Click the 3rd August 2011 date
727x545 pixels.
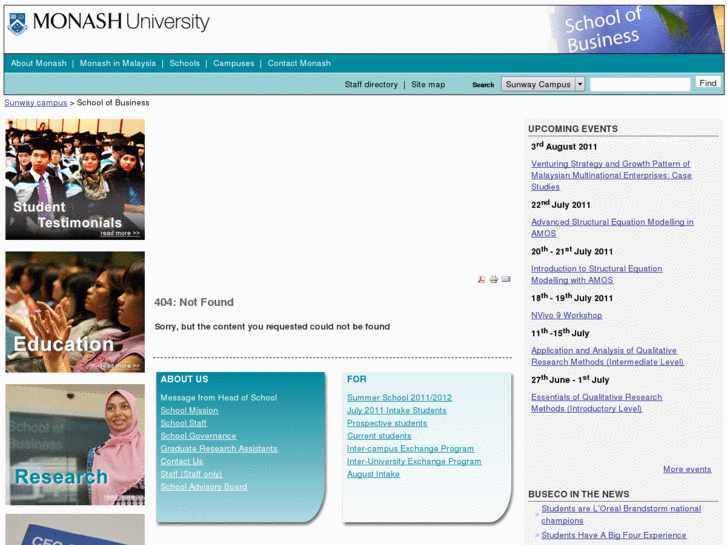[x=564, y=146]
